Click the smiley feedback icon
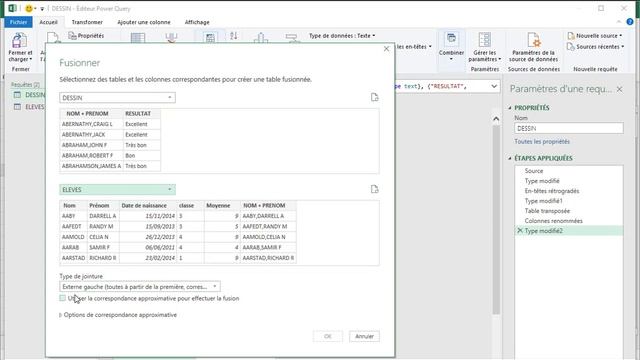640x360 pixels. point(29,8)
